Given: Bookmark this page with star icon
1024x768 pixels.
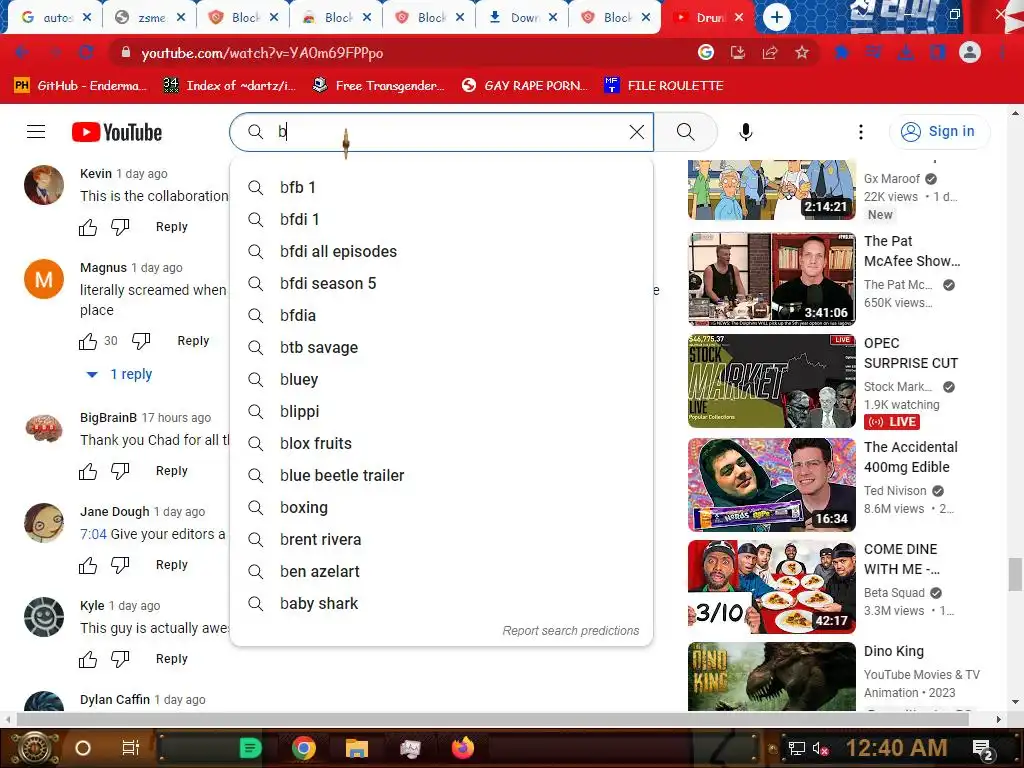Looking at the screenshot, I should point(802,52).
